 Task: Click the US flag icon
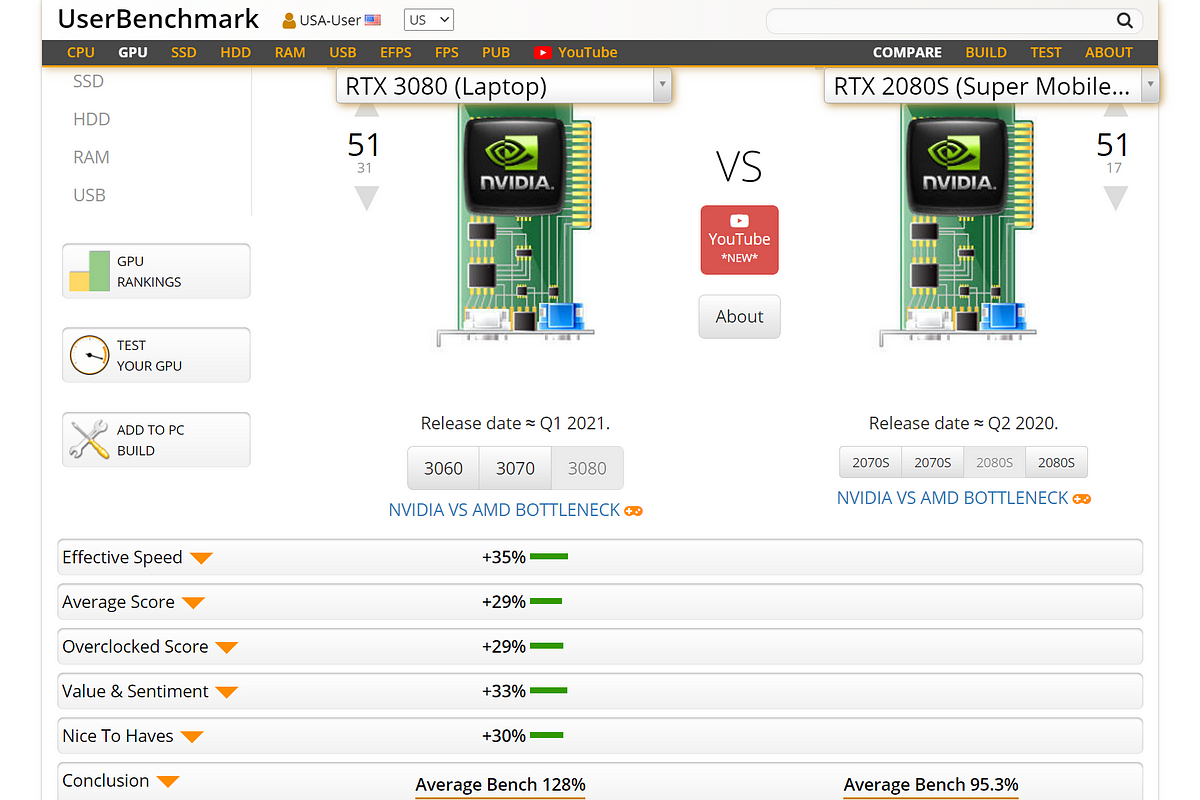[x=373, y=20]
